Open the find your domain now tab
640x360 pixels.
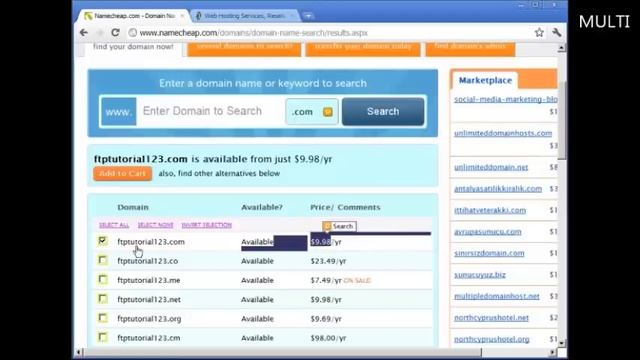[133, 48]
